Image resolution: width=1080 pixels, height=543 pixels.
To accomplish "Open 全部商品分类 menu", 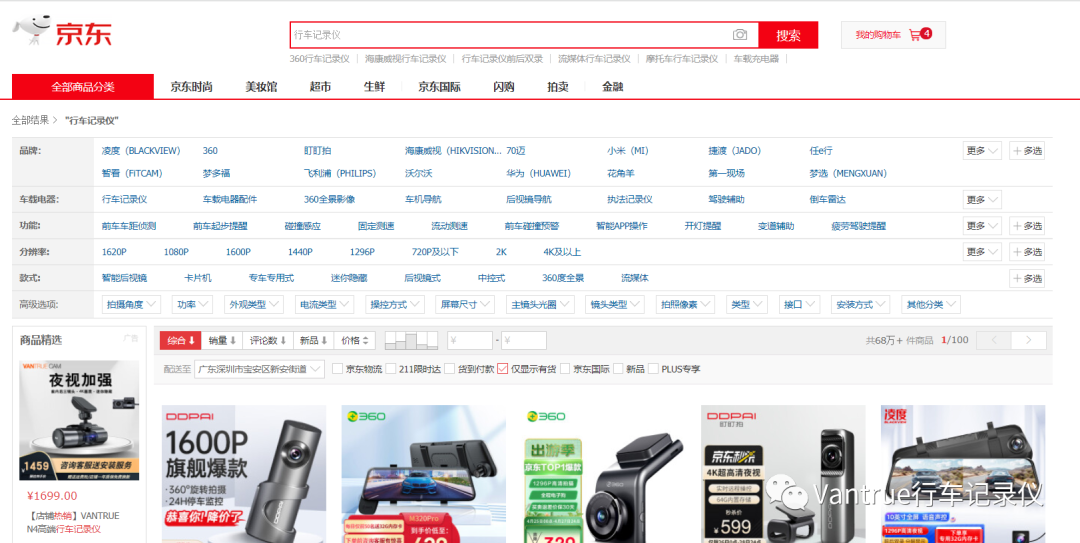I will 83,87.
